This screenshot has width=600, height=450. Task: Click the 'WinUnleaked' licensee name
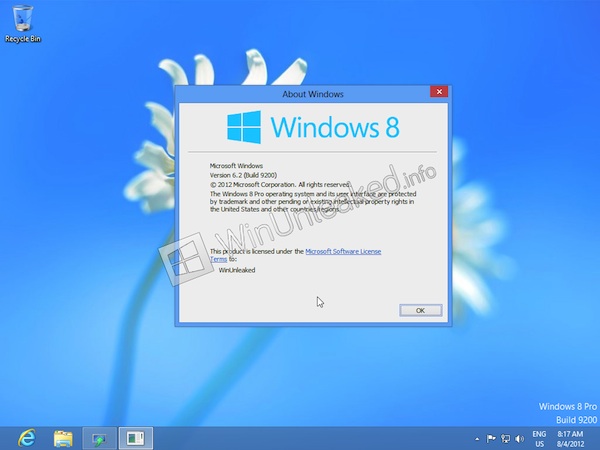[237, 270]
